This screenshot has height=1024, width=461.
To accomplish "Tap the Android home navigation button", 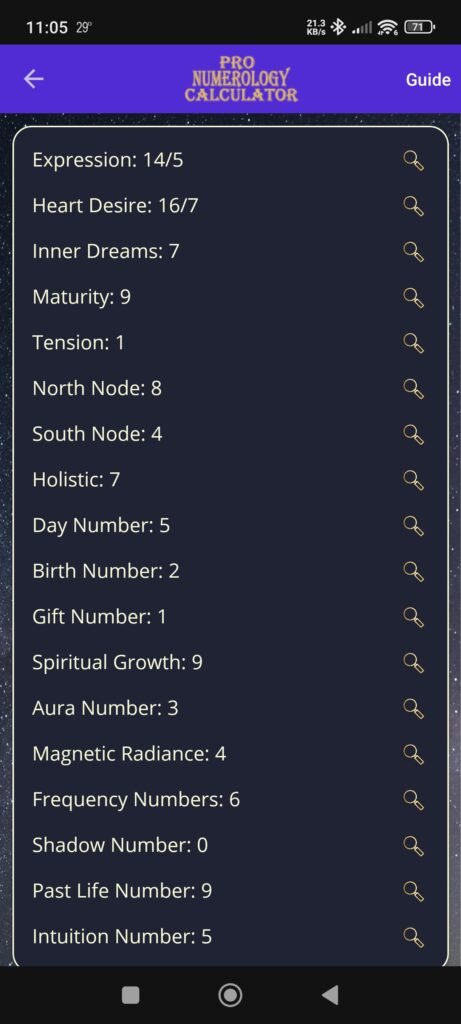I will 230,995.
